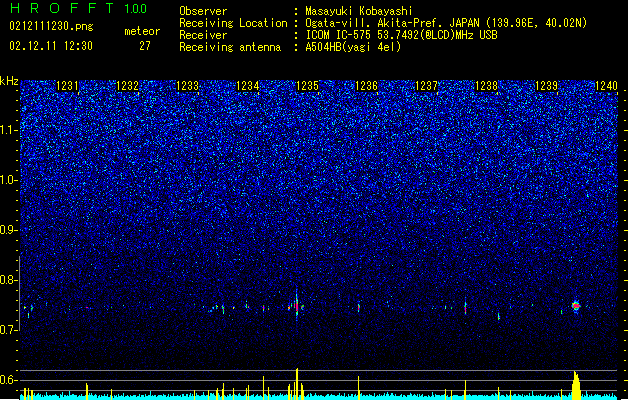Select the A504HB(yagi 4el) antenna text

(x=353, y=47)
